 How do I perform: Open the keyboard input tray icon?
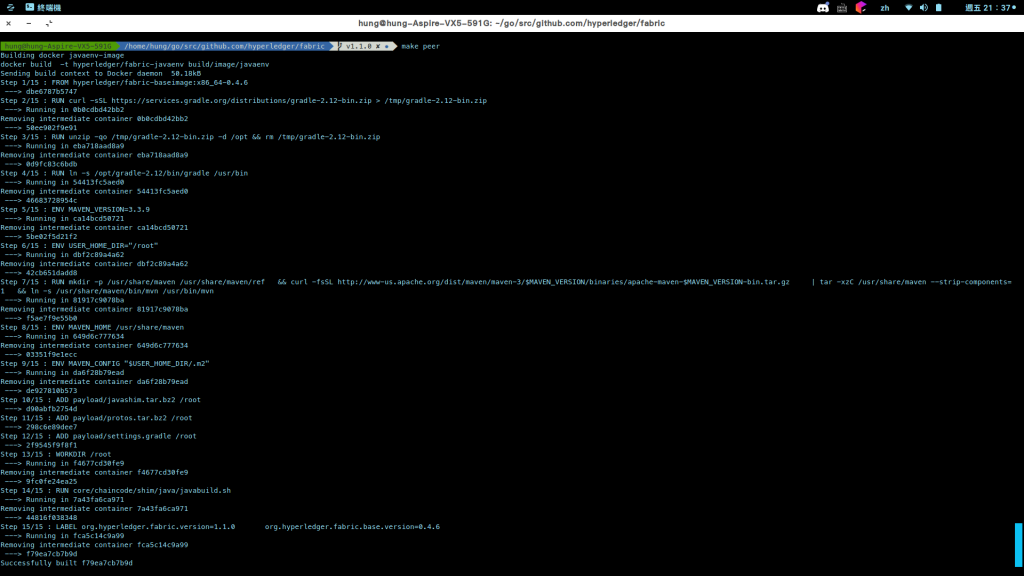coord(842,7)
